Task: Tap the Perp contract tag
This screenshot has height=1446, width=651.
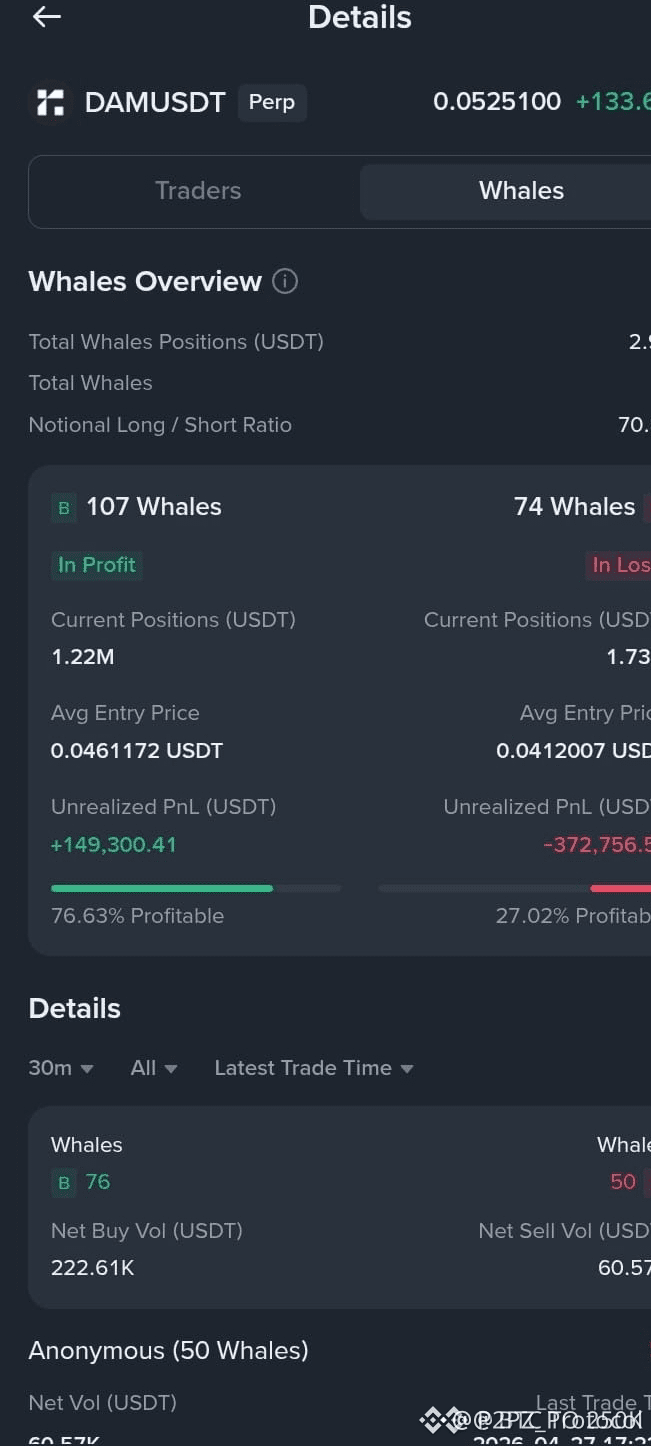Action: point(272,102)
